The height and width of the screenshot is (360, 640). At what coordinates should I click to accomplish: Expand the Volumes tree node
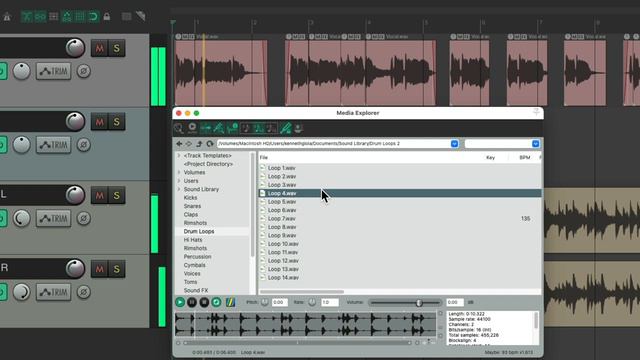(179, 172)
